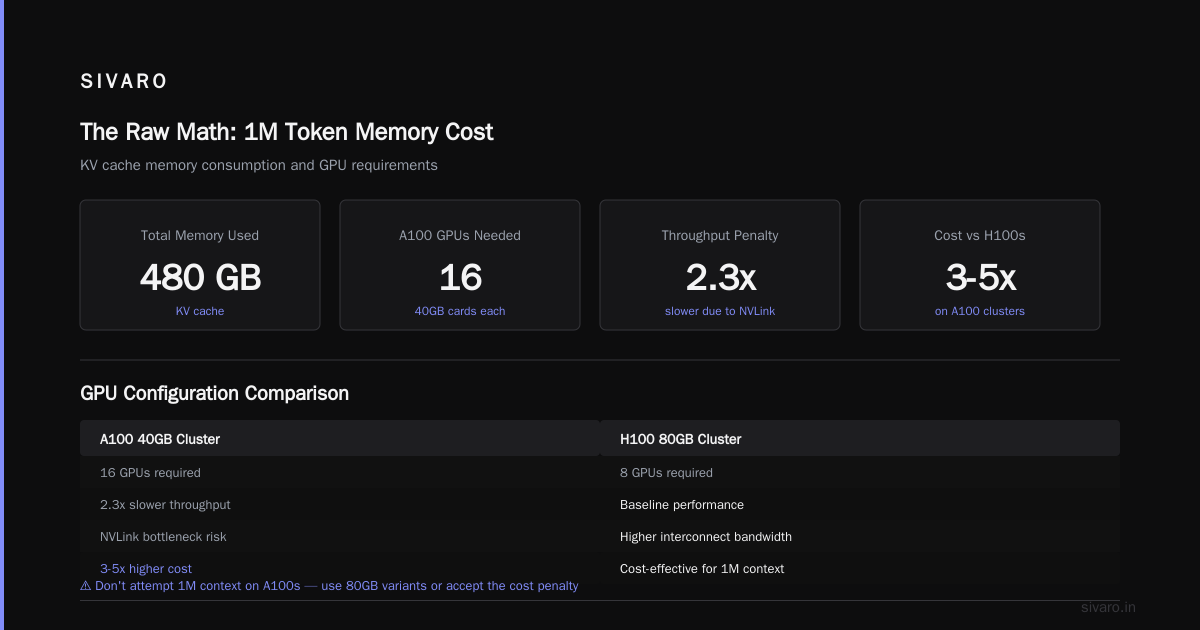Click the 'Cost vs H100s' card label
Image resolution: width=1200 pixels, height=630 pixels.
980,236
